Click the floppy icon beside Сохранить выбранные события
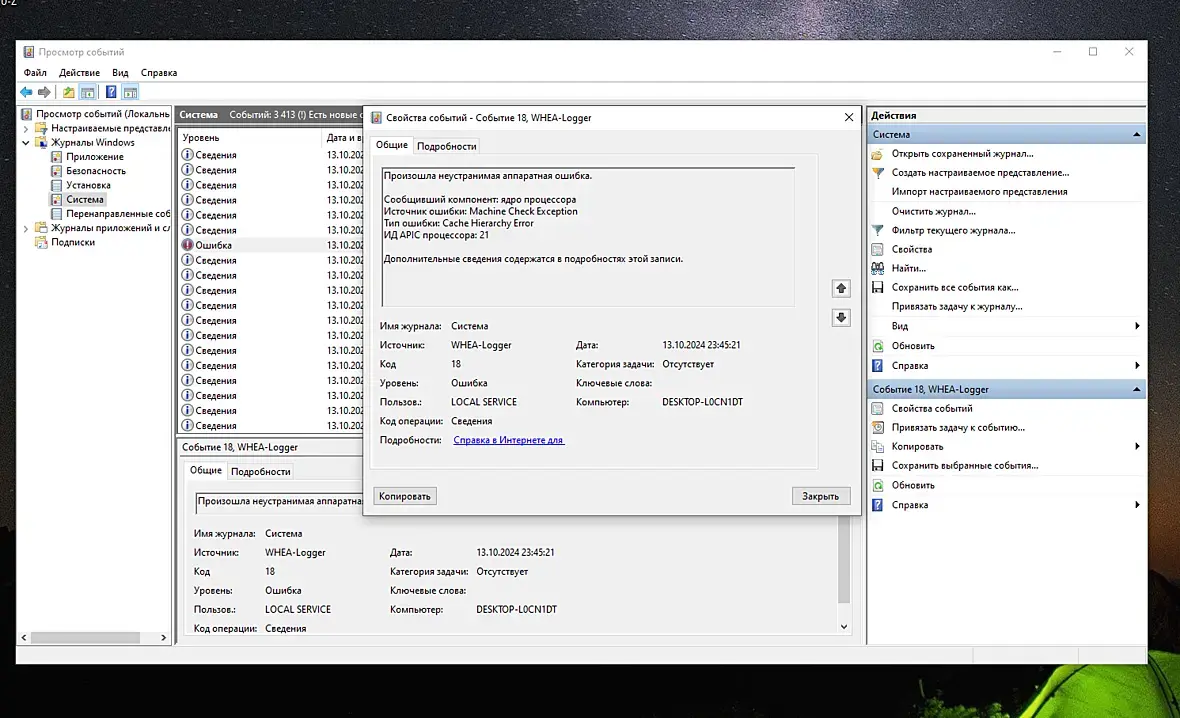Screen dimensions: 1180x718 click(x=877, y=466)
